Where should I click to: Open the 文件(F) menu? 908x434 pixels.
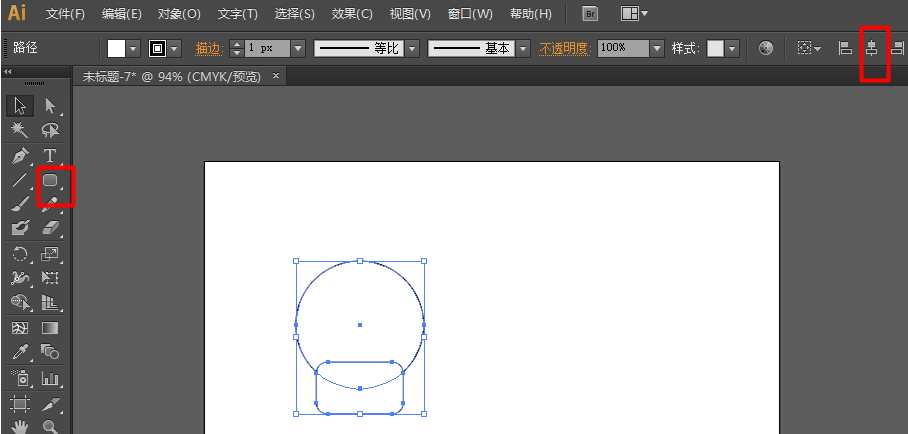[65, 14]
